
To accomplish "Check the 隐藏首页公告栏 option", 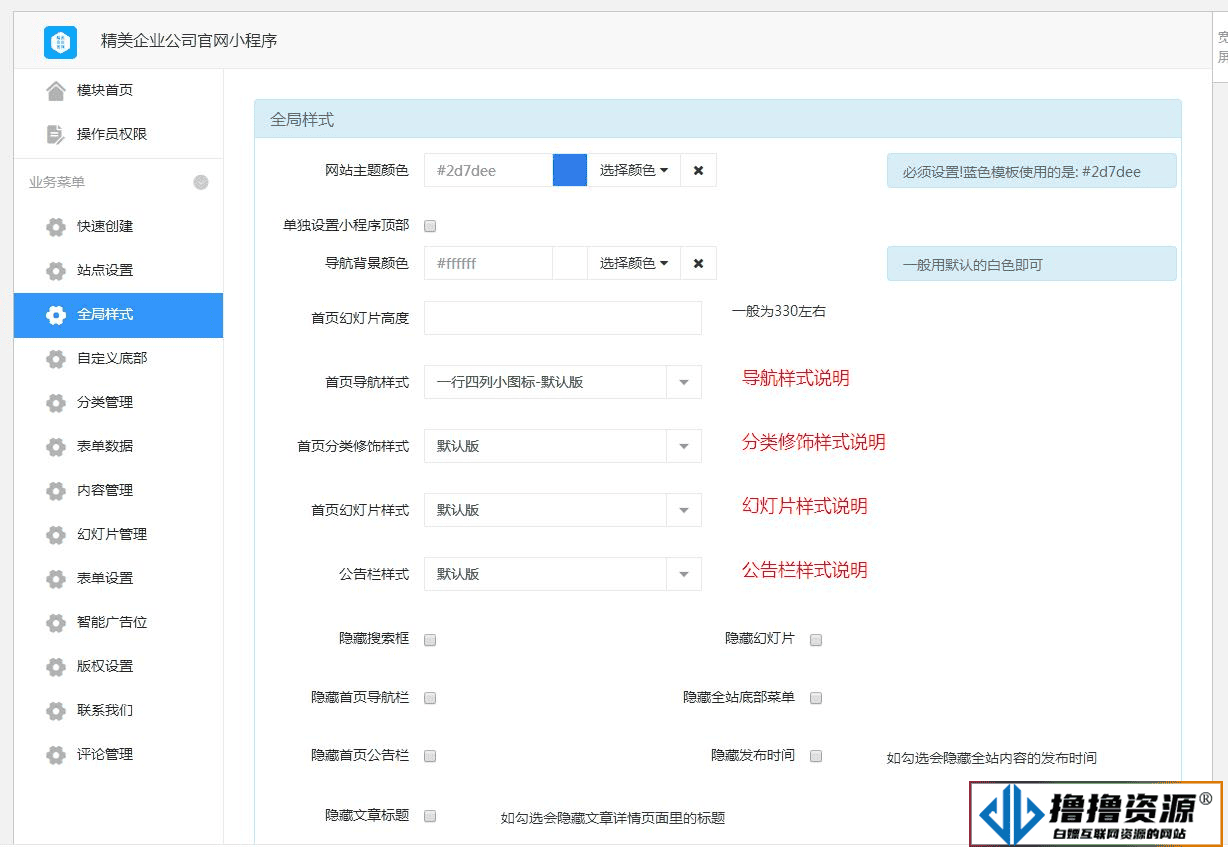I will 430,756.
